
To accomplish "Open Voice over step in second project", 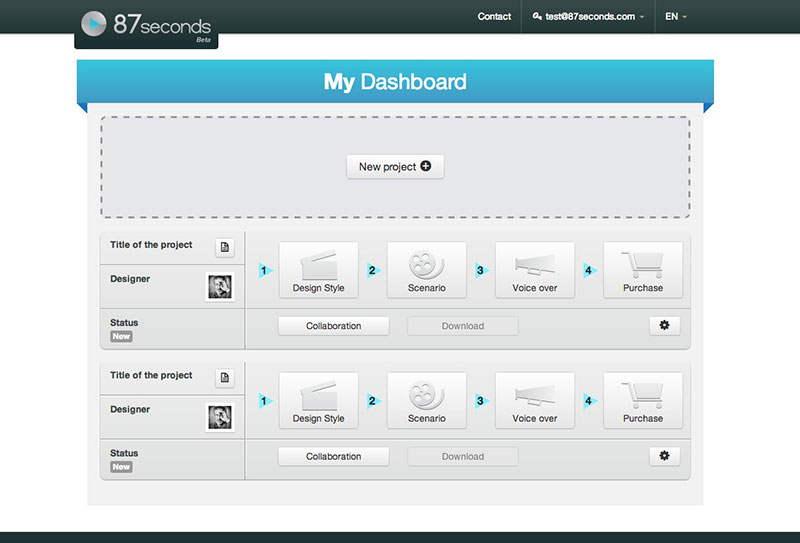I will 535,400.
